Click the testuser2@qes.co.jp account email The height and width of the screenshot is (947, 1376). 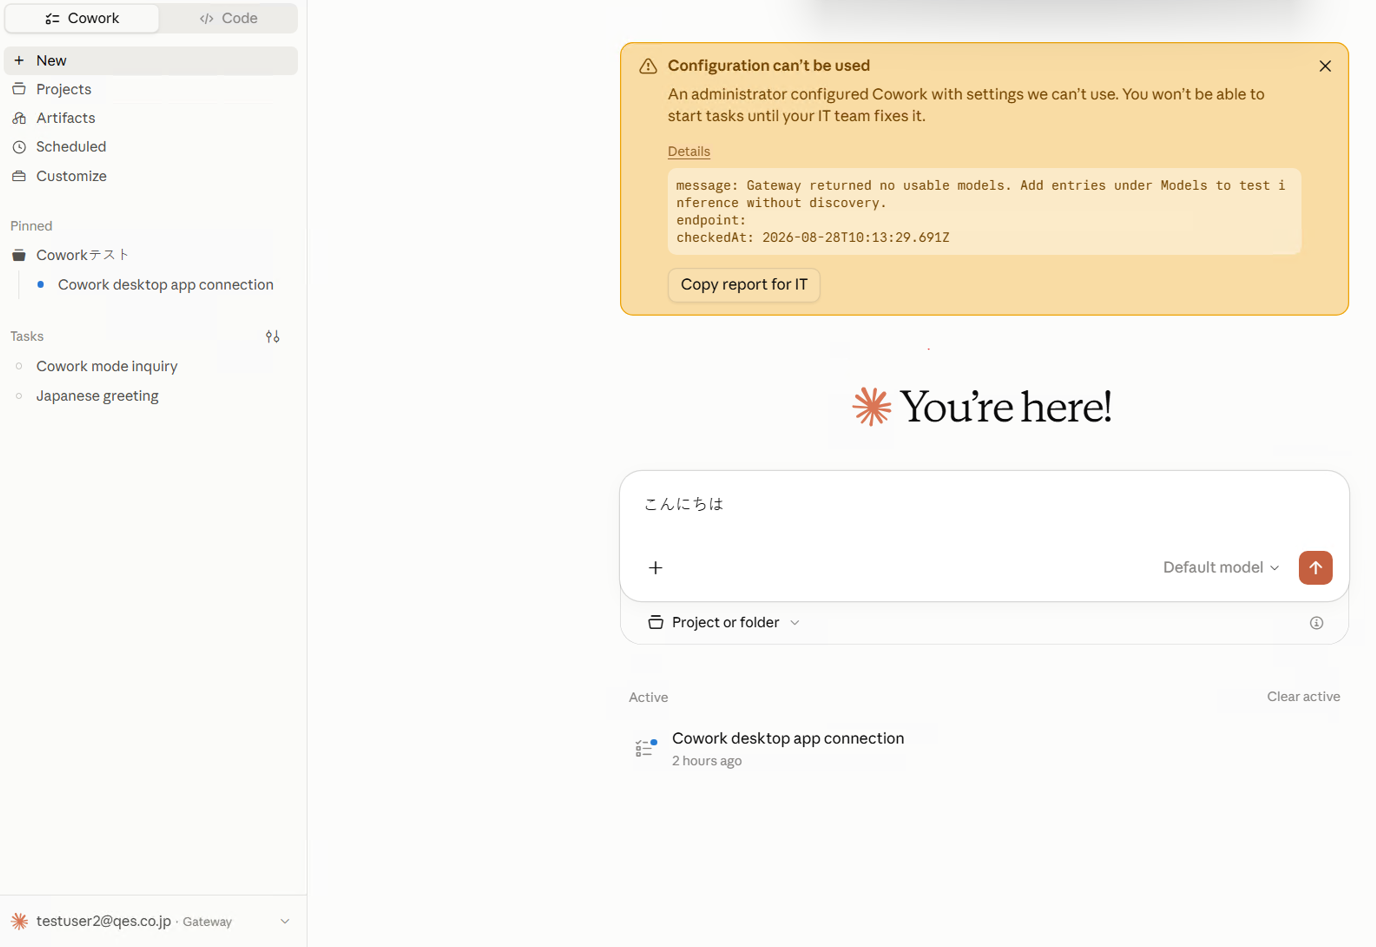click(104, 921)
